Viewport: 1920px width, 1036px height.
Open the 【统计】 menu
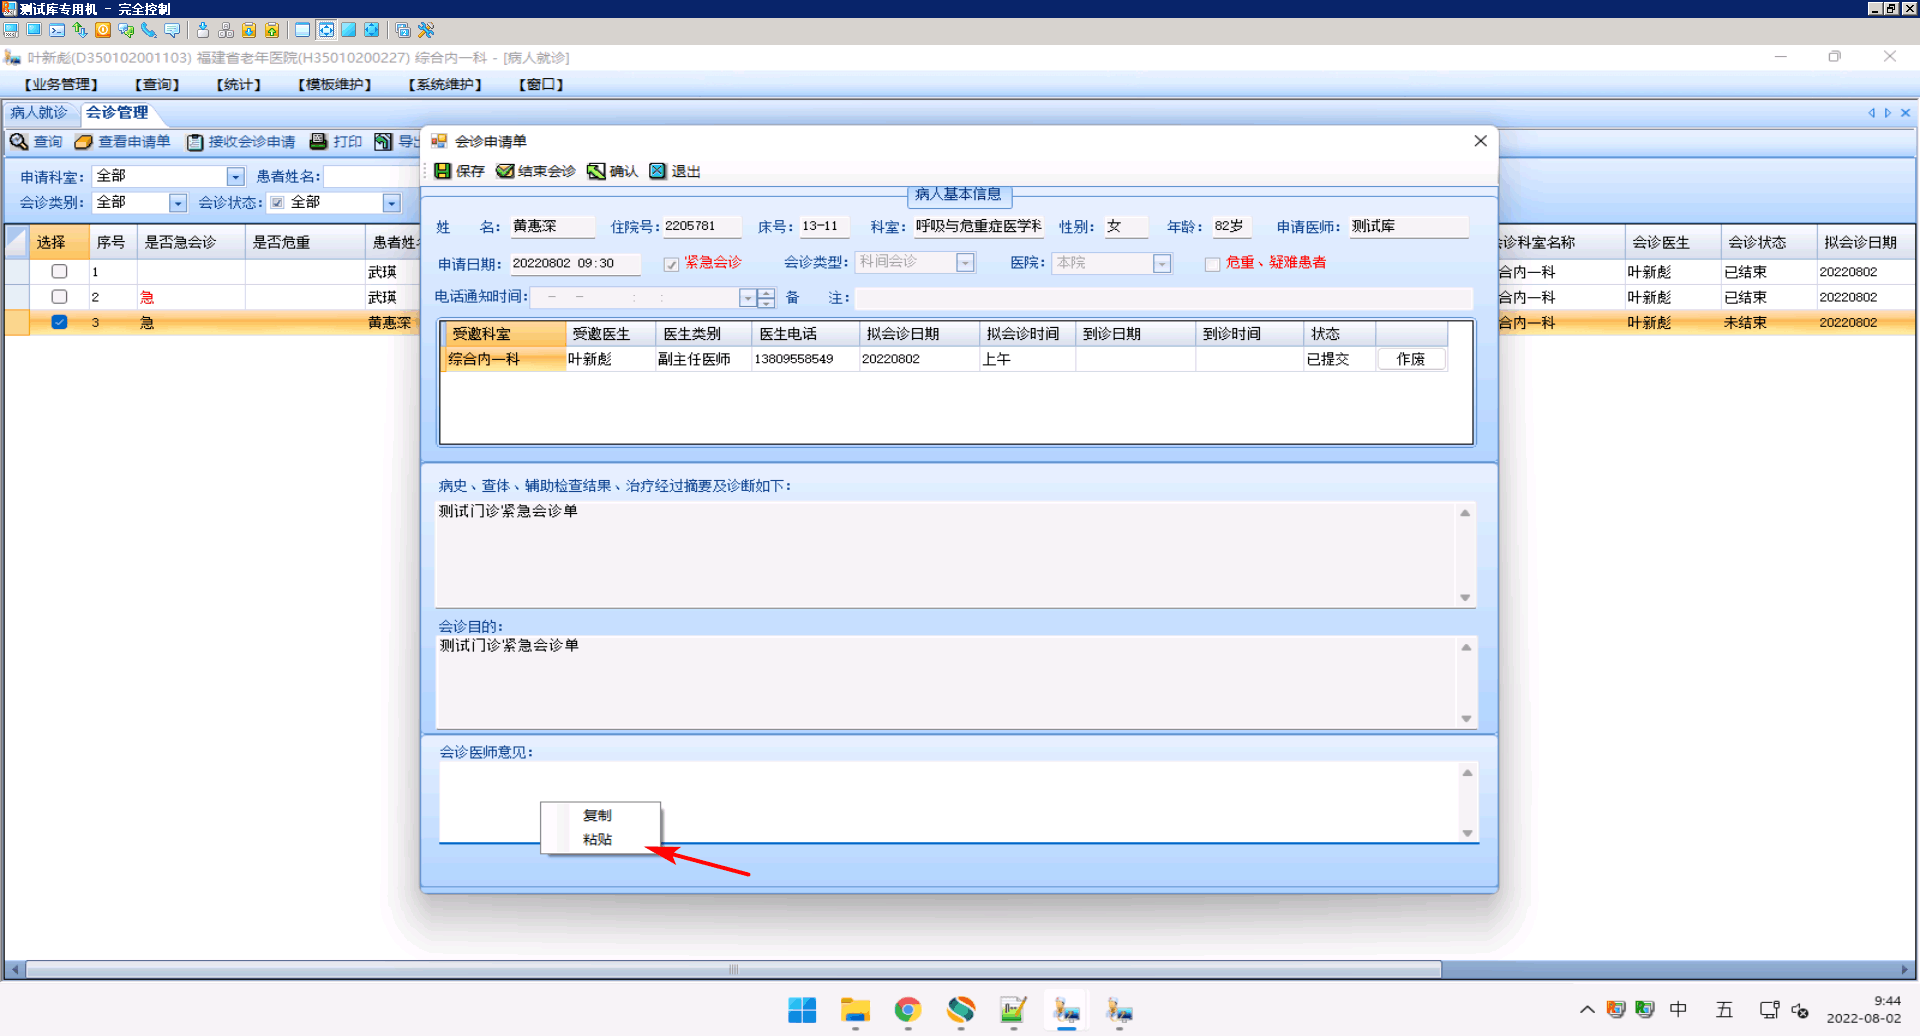tap(239, 84)
